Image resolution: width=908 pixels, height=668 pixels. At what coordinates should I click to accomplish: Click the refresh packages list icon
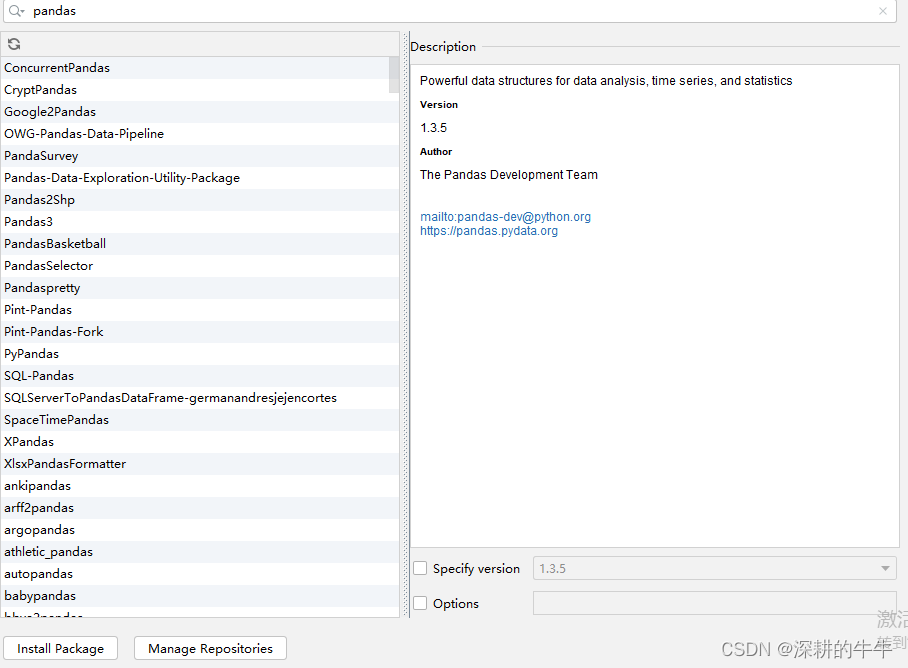14,44
